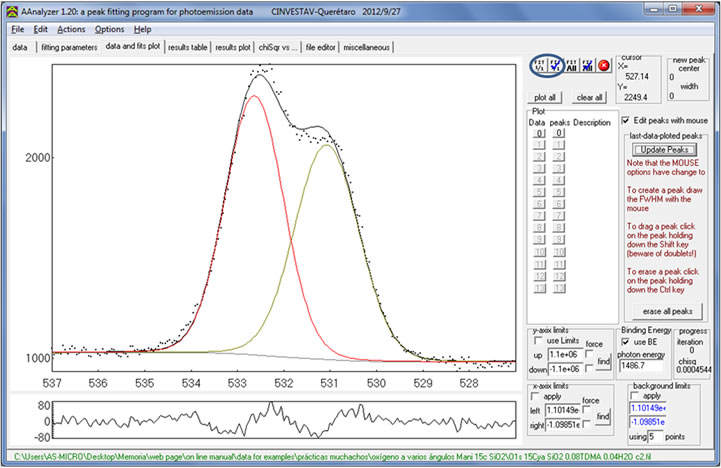
Task: Check apply under background limits
Action: (634, 395)
